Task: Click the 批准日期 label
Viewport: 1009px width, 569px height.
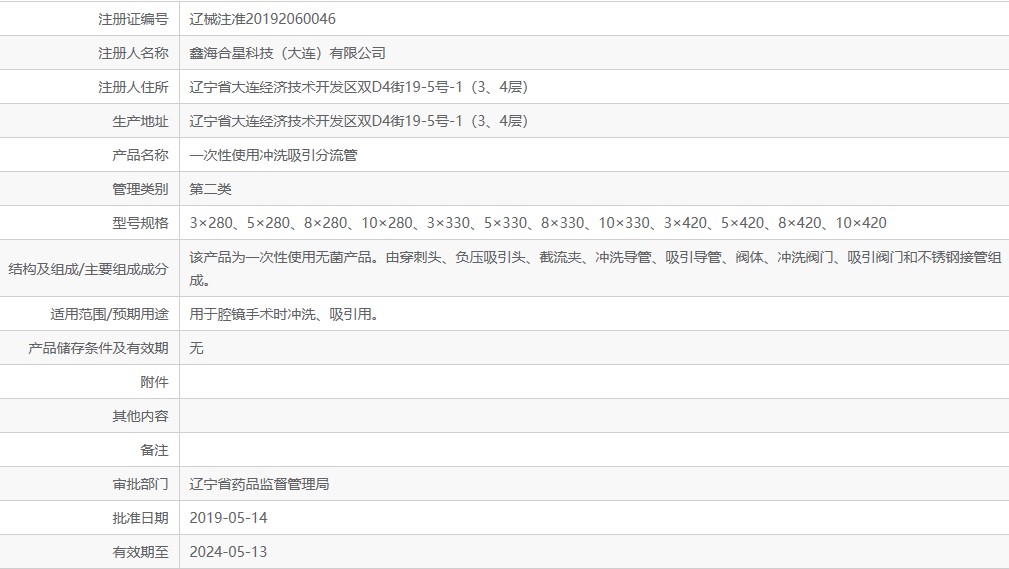Action: pyautogui.click(x=140, y=518)
